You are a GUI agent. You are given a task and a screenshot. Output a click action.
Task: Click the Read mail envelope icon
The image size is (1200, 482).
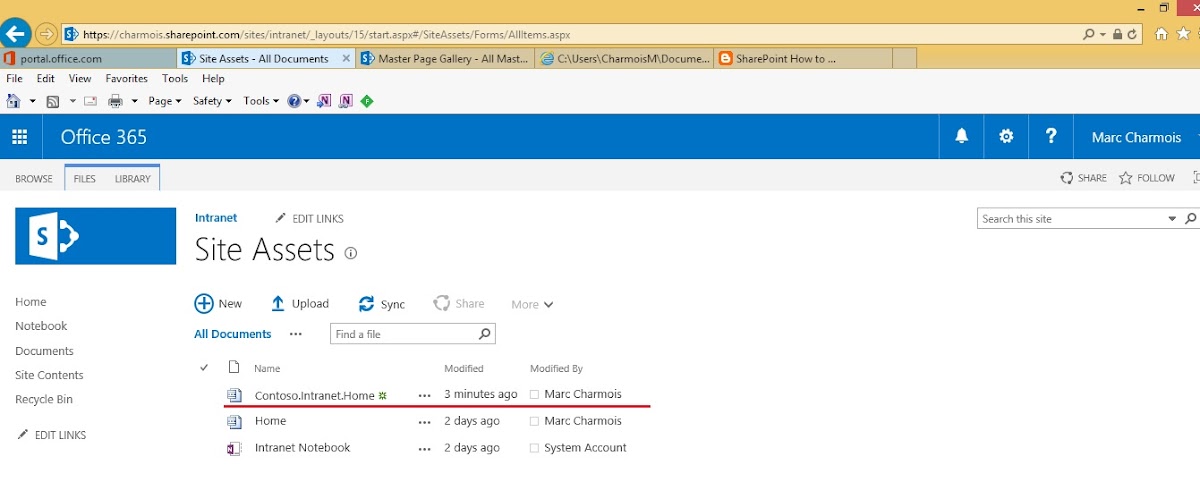90,101
